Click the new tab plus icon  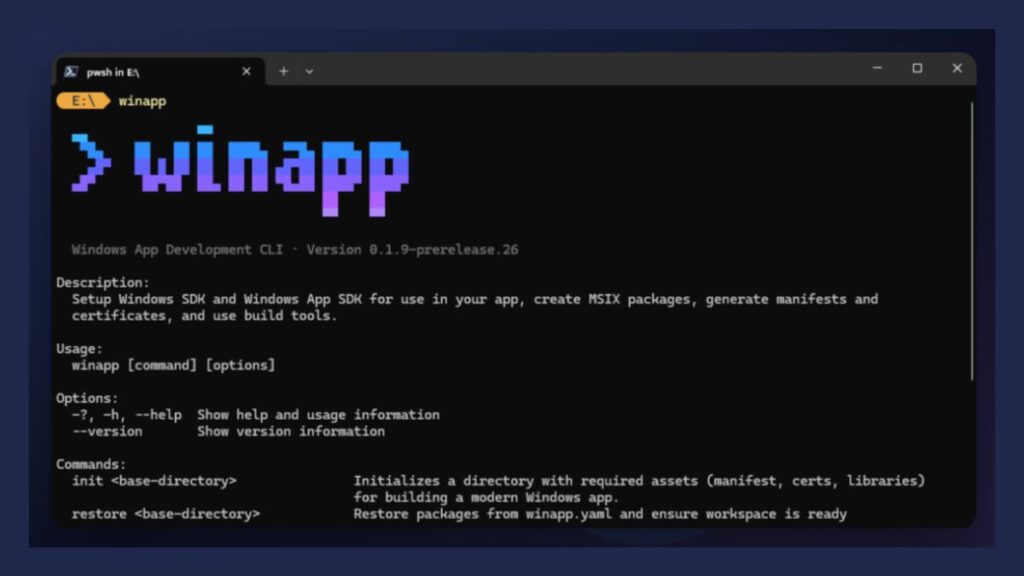click(x=283, y=71)
